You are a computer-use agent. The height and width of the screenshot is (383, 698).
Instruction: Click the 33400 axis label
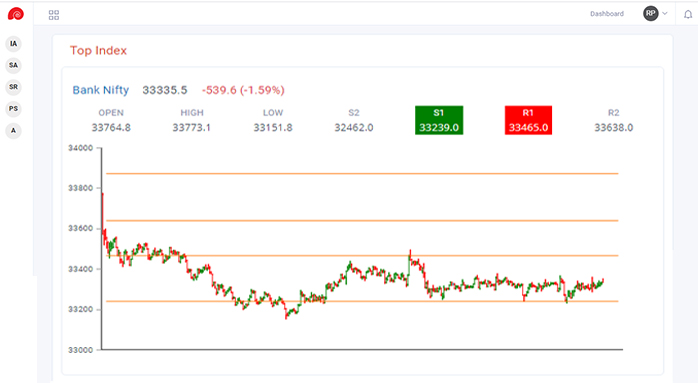[81, 269]
